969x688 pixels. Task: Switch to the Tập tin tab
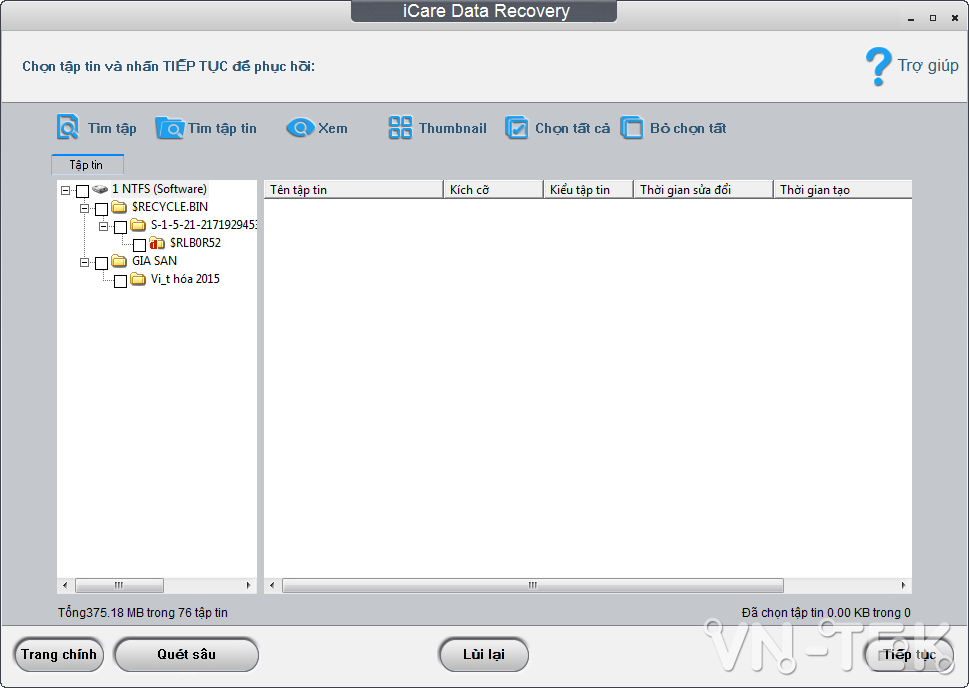pyautogui.click(x=87, y=164)
